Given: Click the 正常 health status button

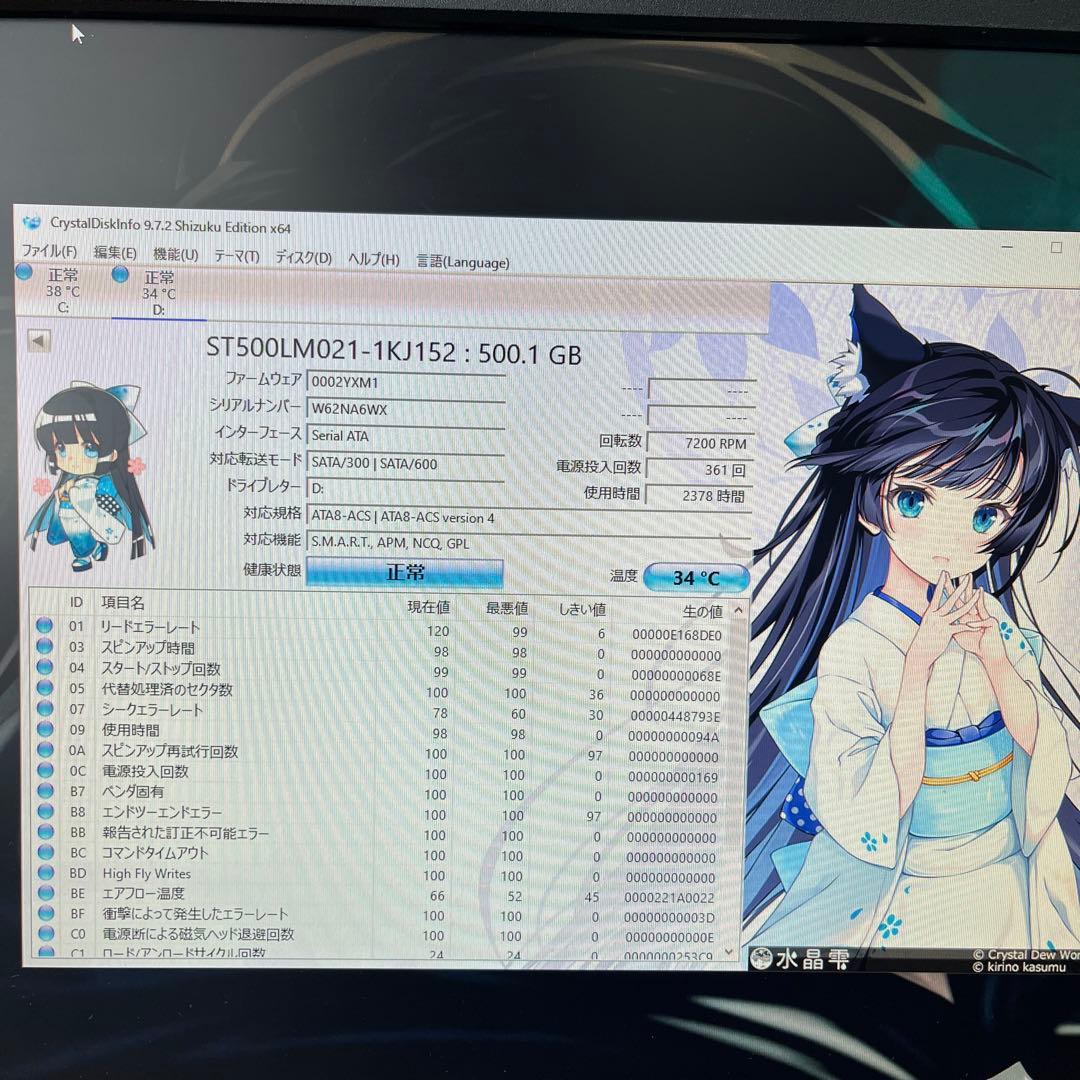Looking at the screenshot, I should (407, 570).
